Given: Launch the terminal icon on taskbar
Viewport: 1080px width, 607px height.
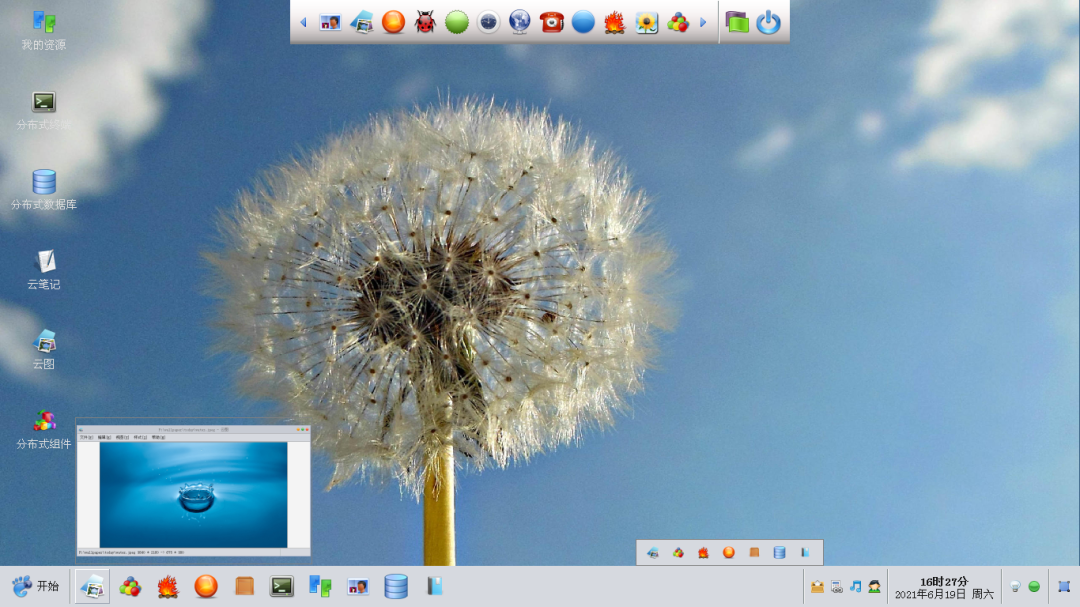Looking at the screenshot, I should (x=282, y=586).
